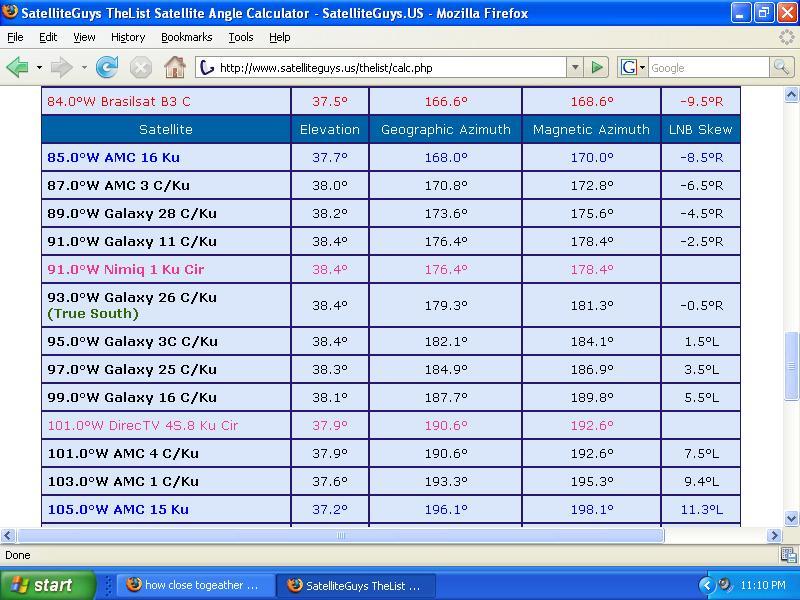Switch to SatelliteGuys TheList taskbar window
Viewport: 800px width, 600px height.
(x=356, y=585)
